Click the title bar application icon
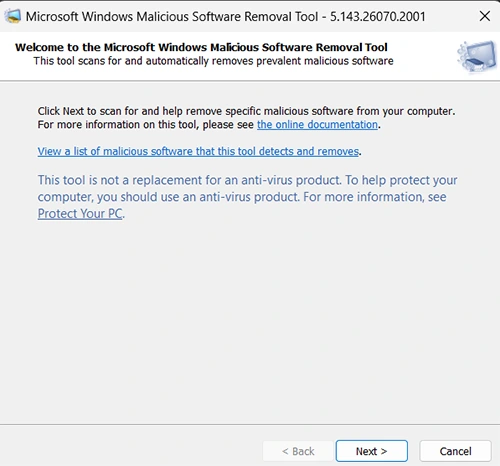This screenshot has width=500, height=466. click(13, 16)
